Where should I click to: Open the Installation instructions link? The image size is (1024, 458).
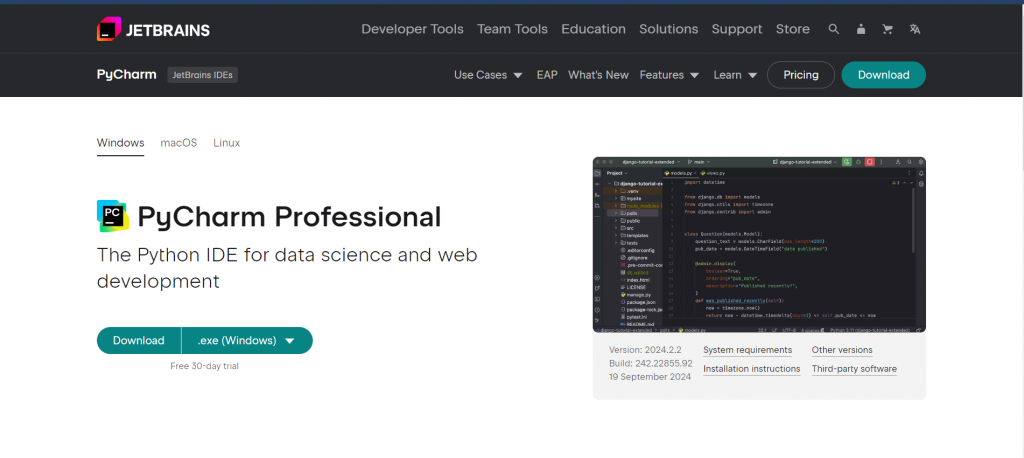(751, 369)
